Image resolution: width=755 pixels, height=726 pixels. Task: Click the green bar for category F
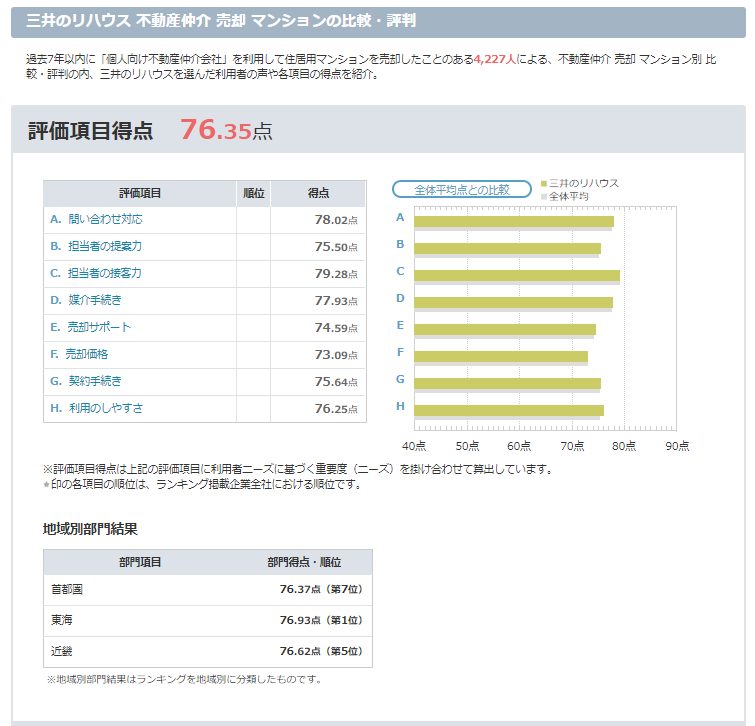click(501, 356)
